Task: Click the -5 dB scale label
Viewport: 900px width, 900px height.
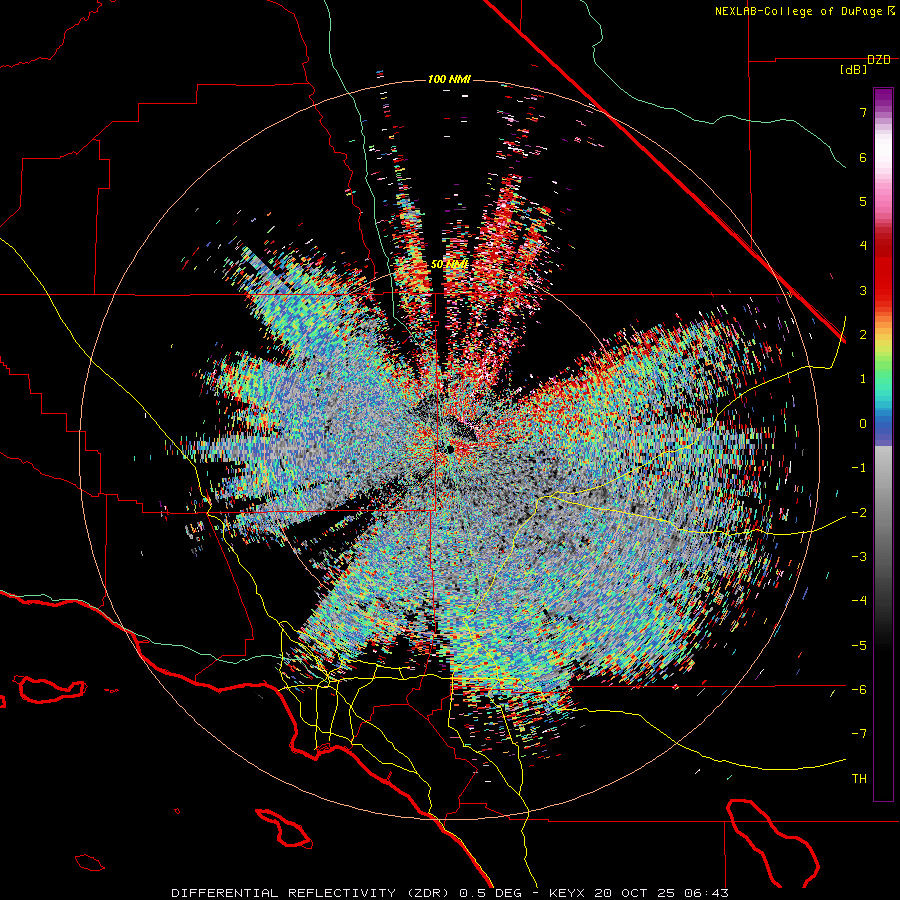Action: click(x=859, y=646)
